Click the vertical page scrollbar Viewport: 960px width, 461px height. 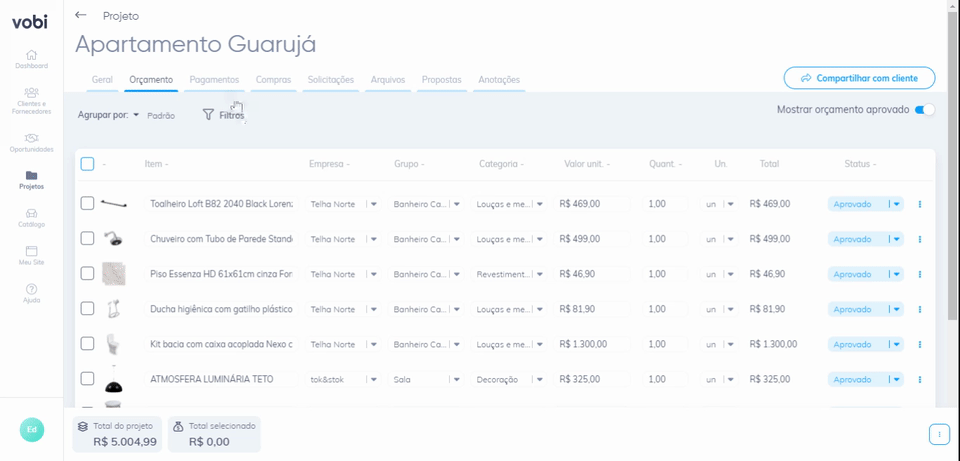(x=954, y=165)
